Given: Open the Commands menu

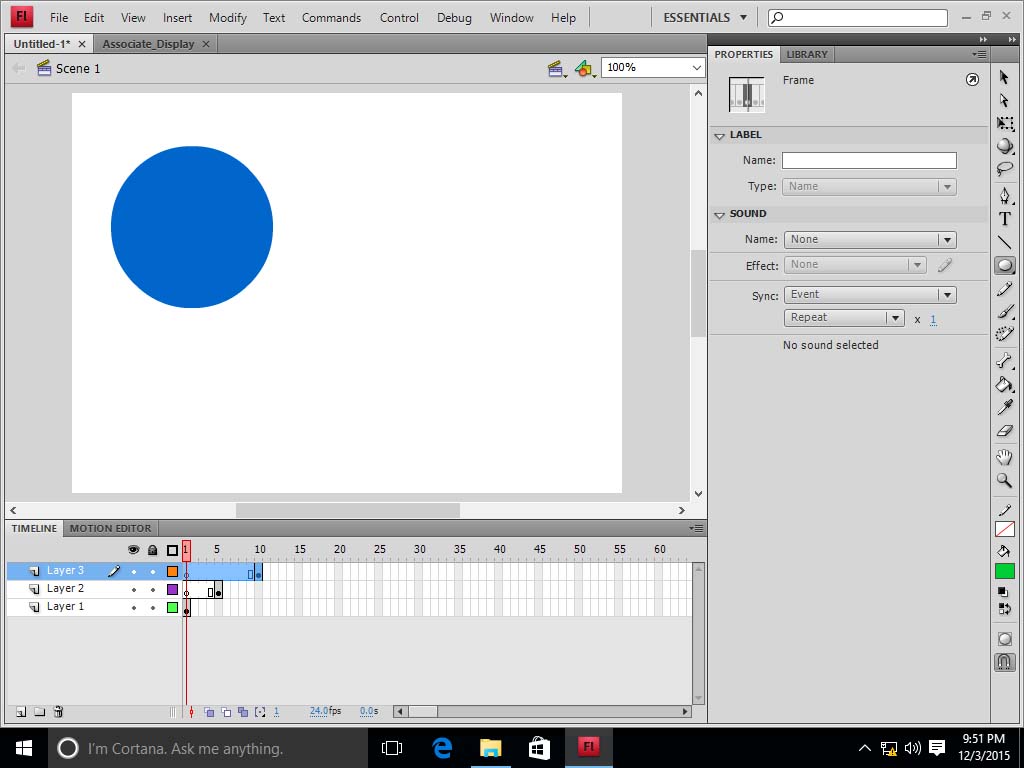Looking at the screenshot, I should [331, 18].
